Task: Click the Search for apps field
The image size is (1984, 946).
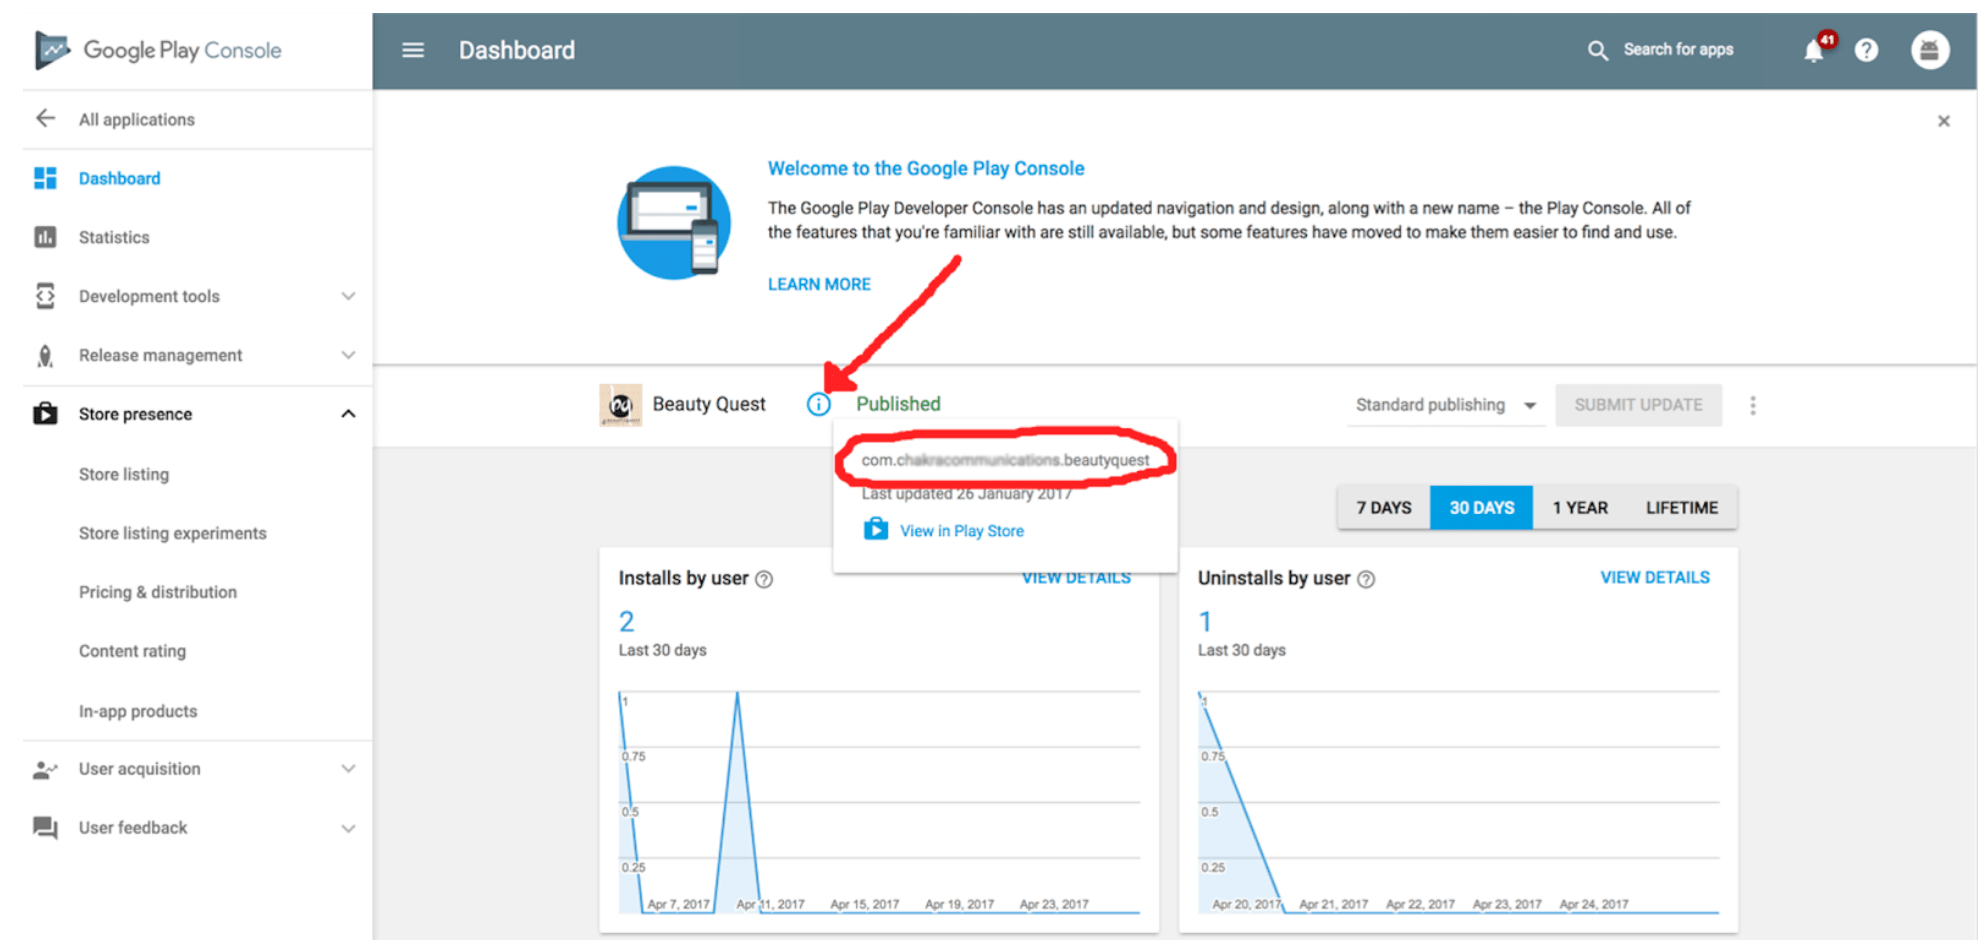Action: tap(1678, 50)
